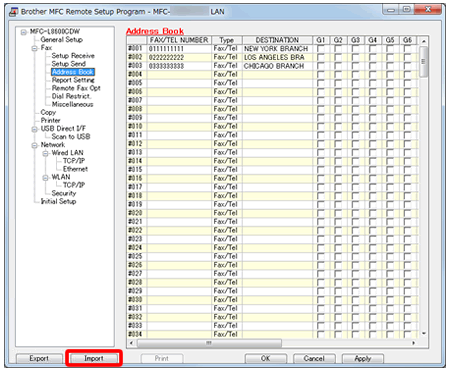Open General Setup in the tree
Viewport: 450px width, 371px height.
[61, 40]
